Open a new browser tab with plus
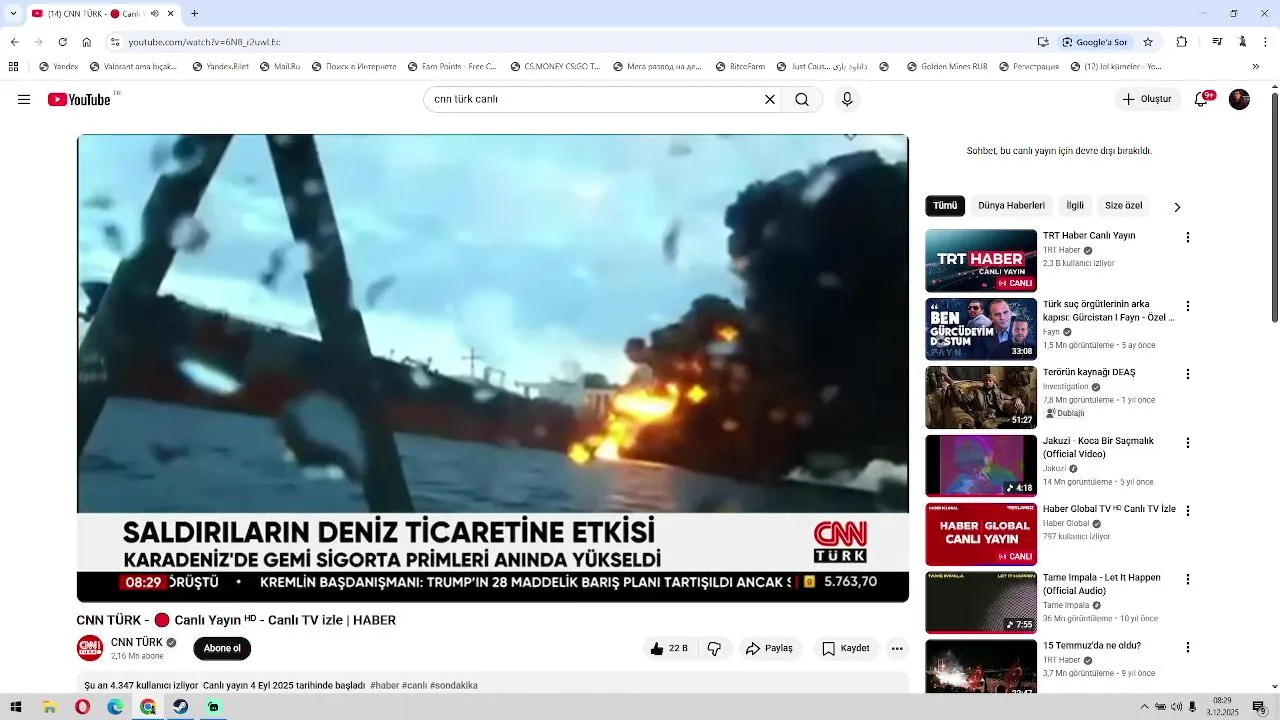Viewport: 1280px width, 720px height. tap(194, 14)
